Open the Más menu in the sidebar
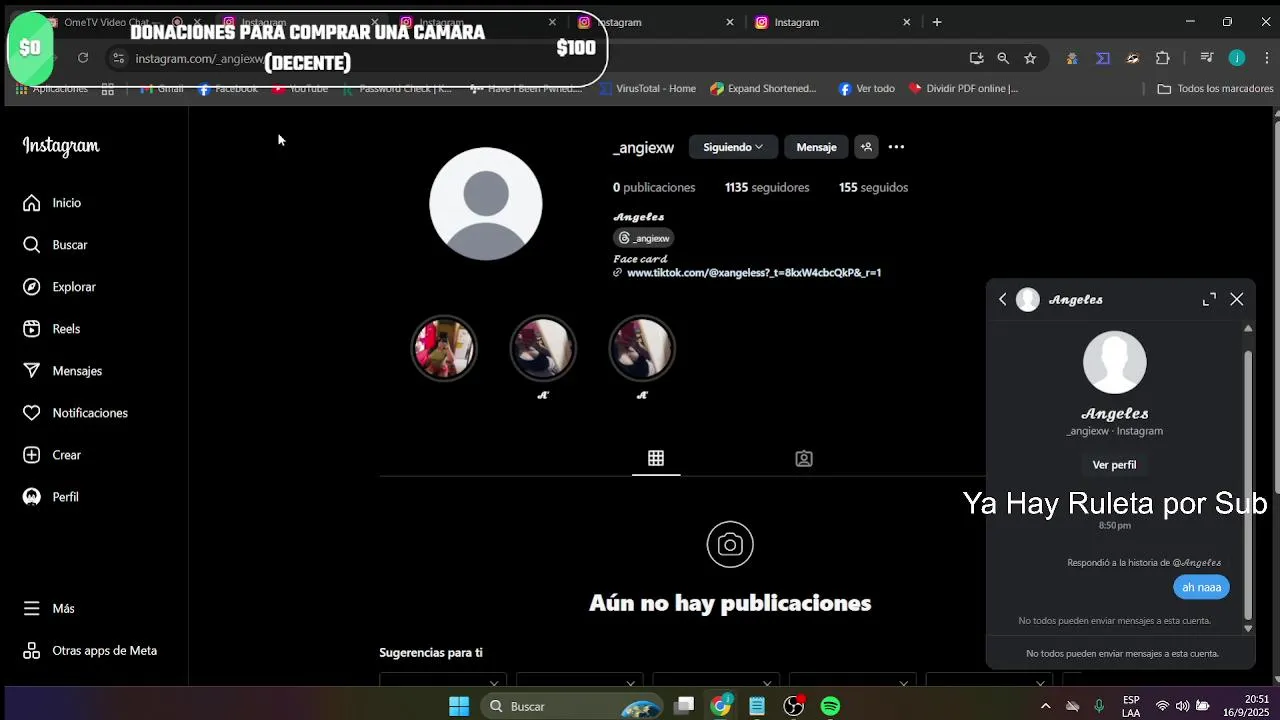 pyautogui.click(x=49, y=609)
